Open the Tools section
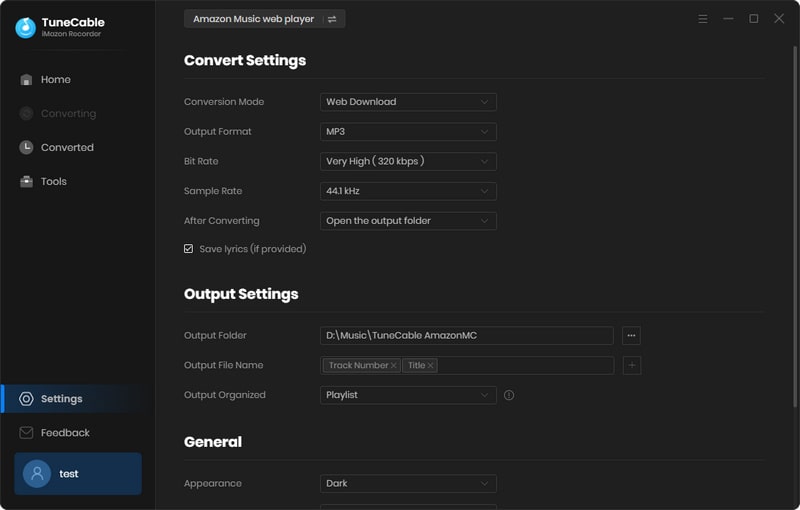Image resolution: width=800 pixels, height=510 pixels. click(78, 182)
